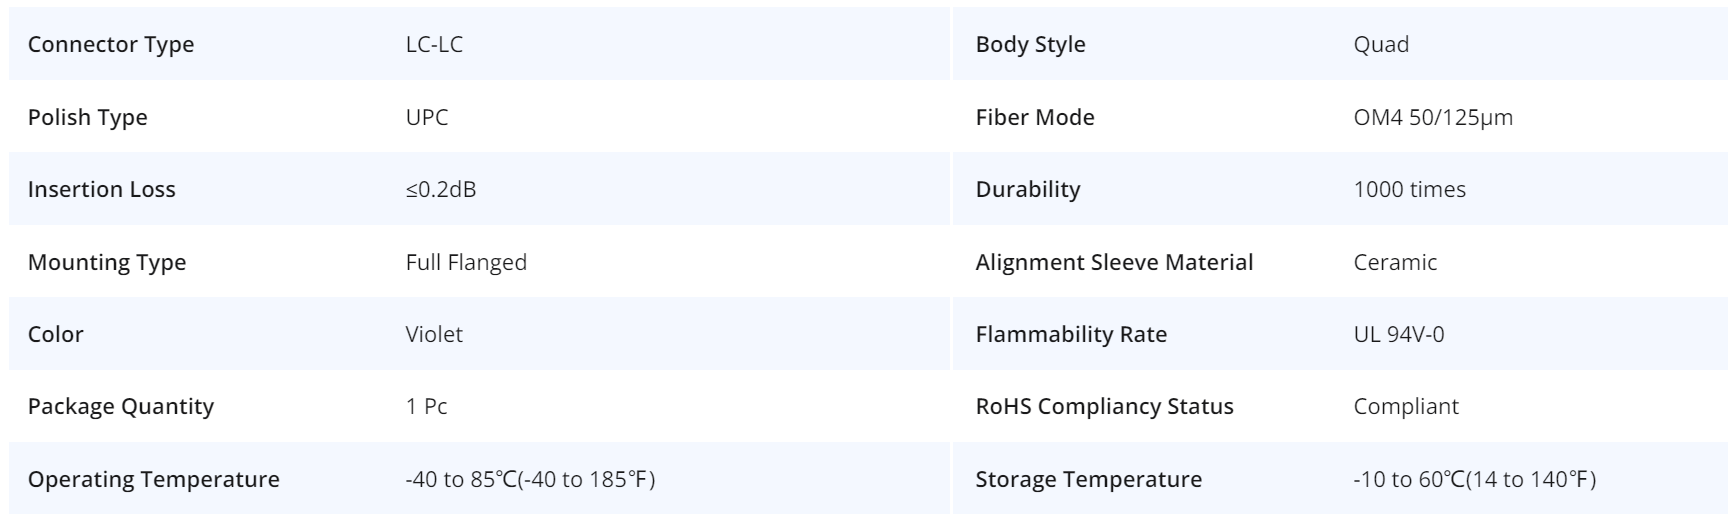Select the LC-LC connector value
The image size is (1728, 522).
pyautogui.click(x=434, y=45)
